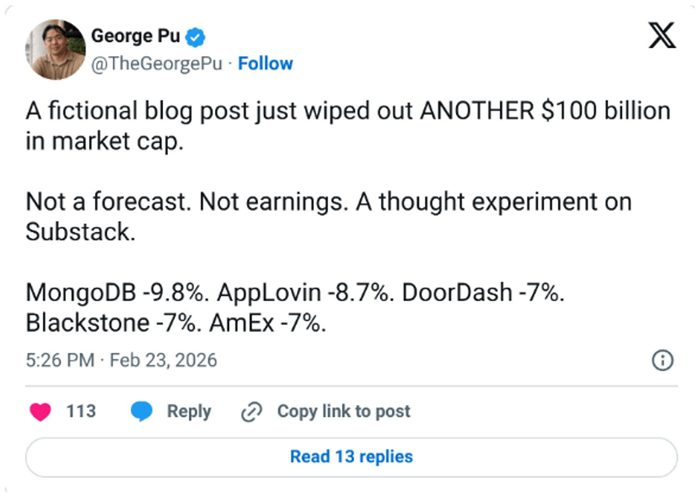Click the George Pu display name
Viewport: 700px width, 496px height.
(136, 37)
